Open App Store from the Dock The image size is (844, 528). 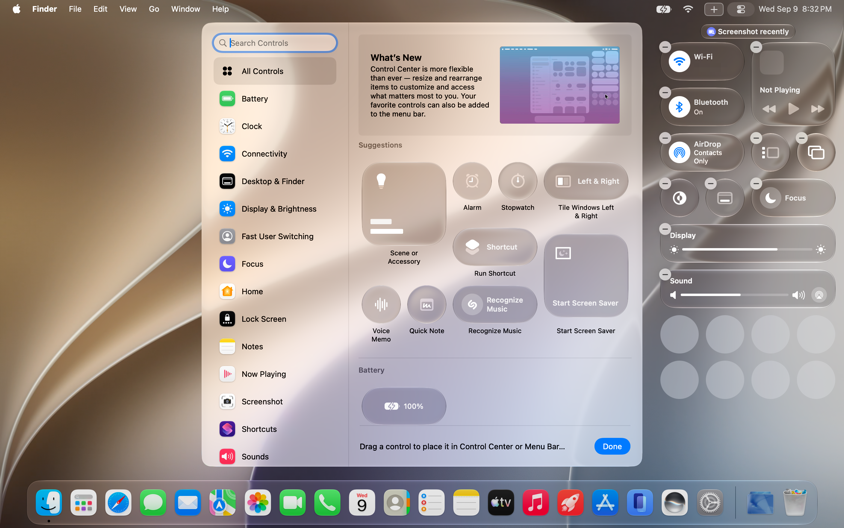click(605, 503)
